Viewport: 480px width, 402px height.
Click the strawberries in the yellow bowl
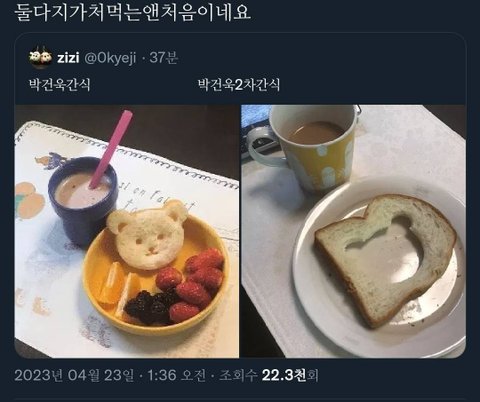[x=192, y=283]
